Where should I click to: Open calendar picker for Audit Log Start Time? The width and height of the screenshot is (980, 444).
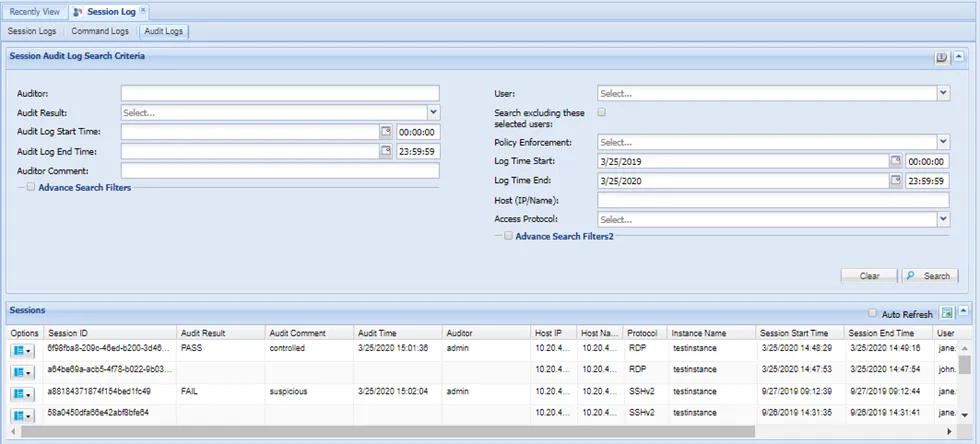386,132
